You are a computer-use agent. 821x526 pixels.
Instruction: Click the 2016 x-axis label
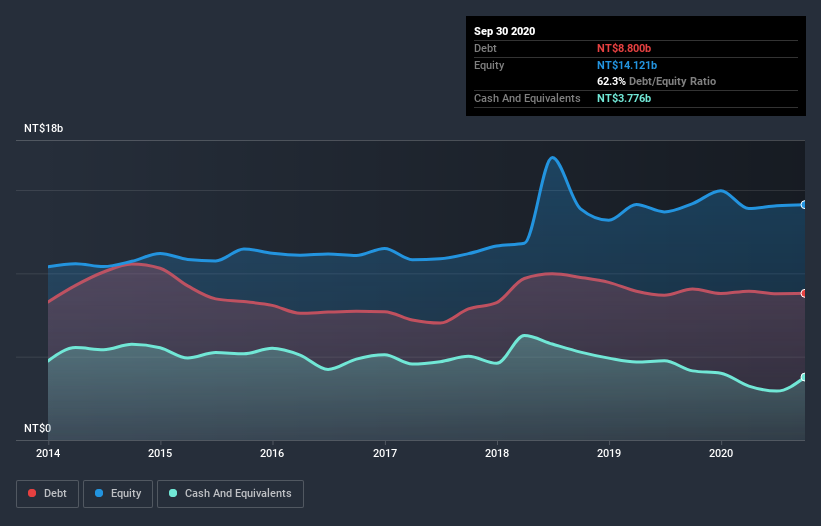[x=272, y=453]
